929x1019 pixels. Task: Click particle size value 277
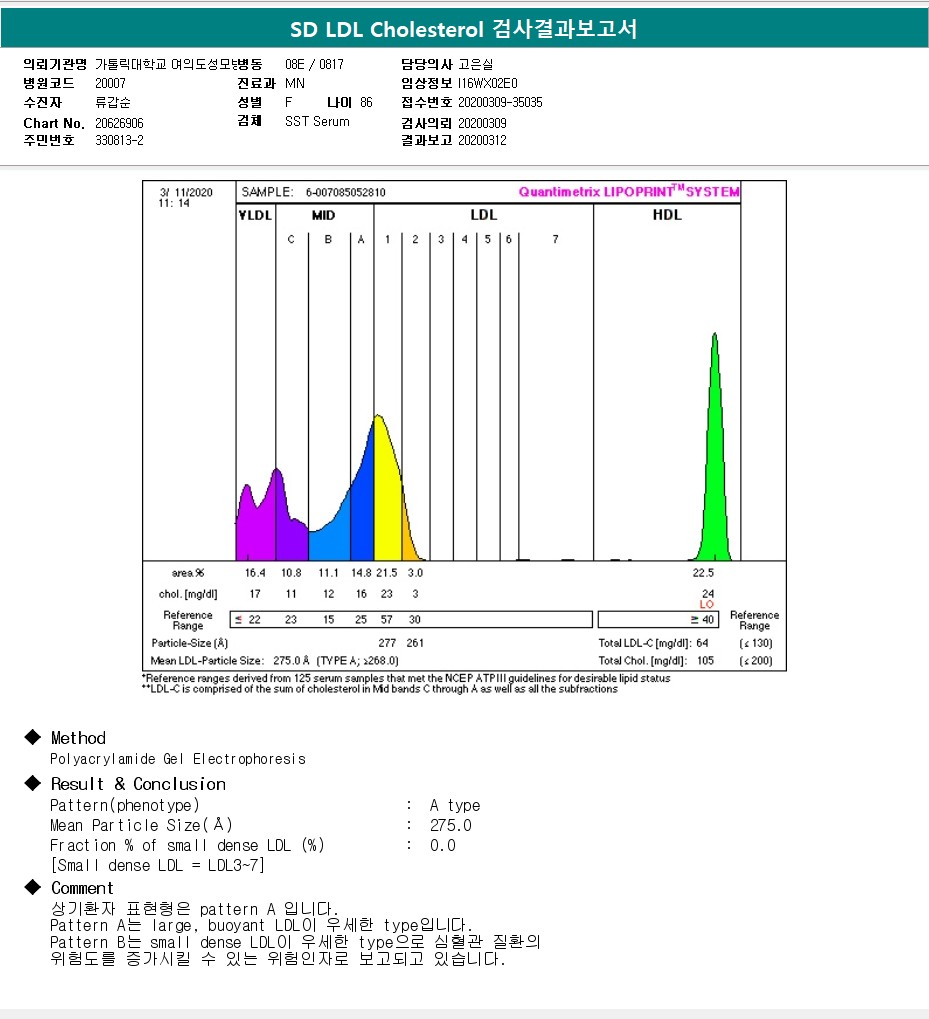tap(387, 643)
